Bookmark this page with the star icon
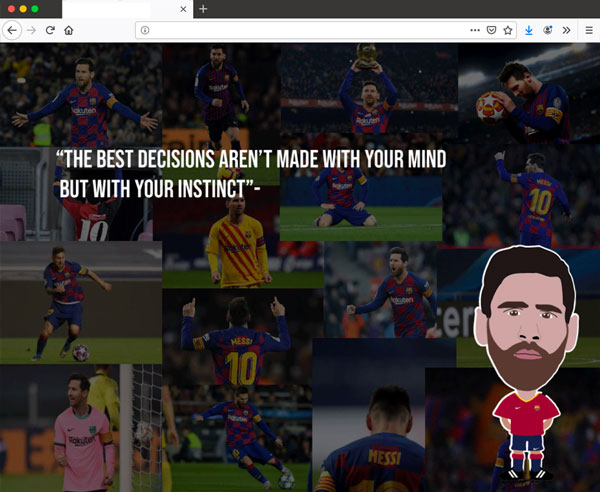The height and width of the screenshot is (492, 600). click(507, 30)
